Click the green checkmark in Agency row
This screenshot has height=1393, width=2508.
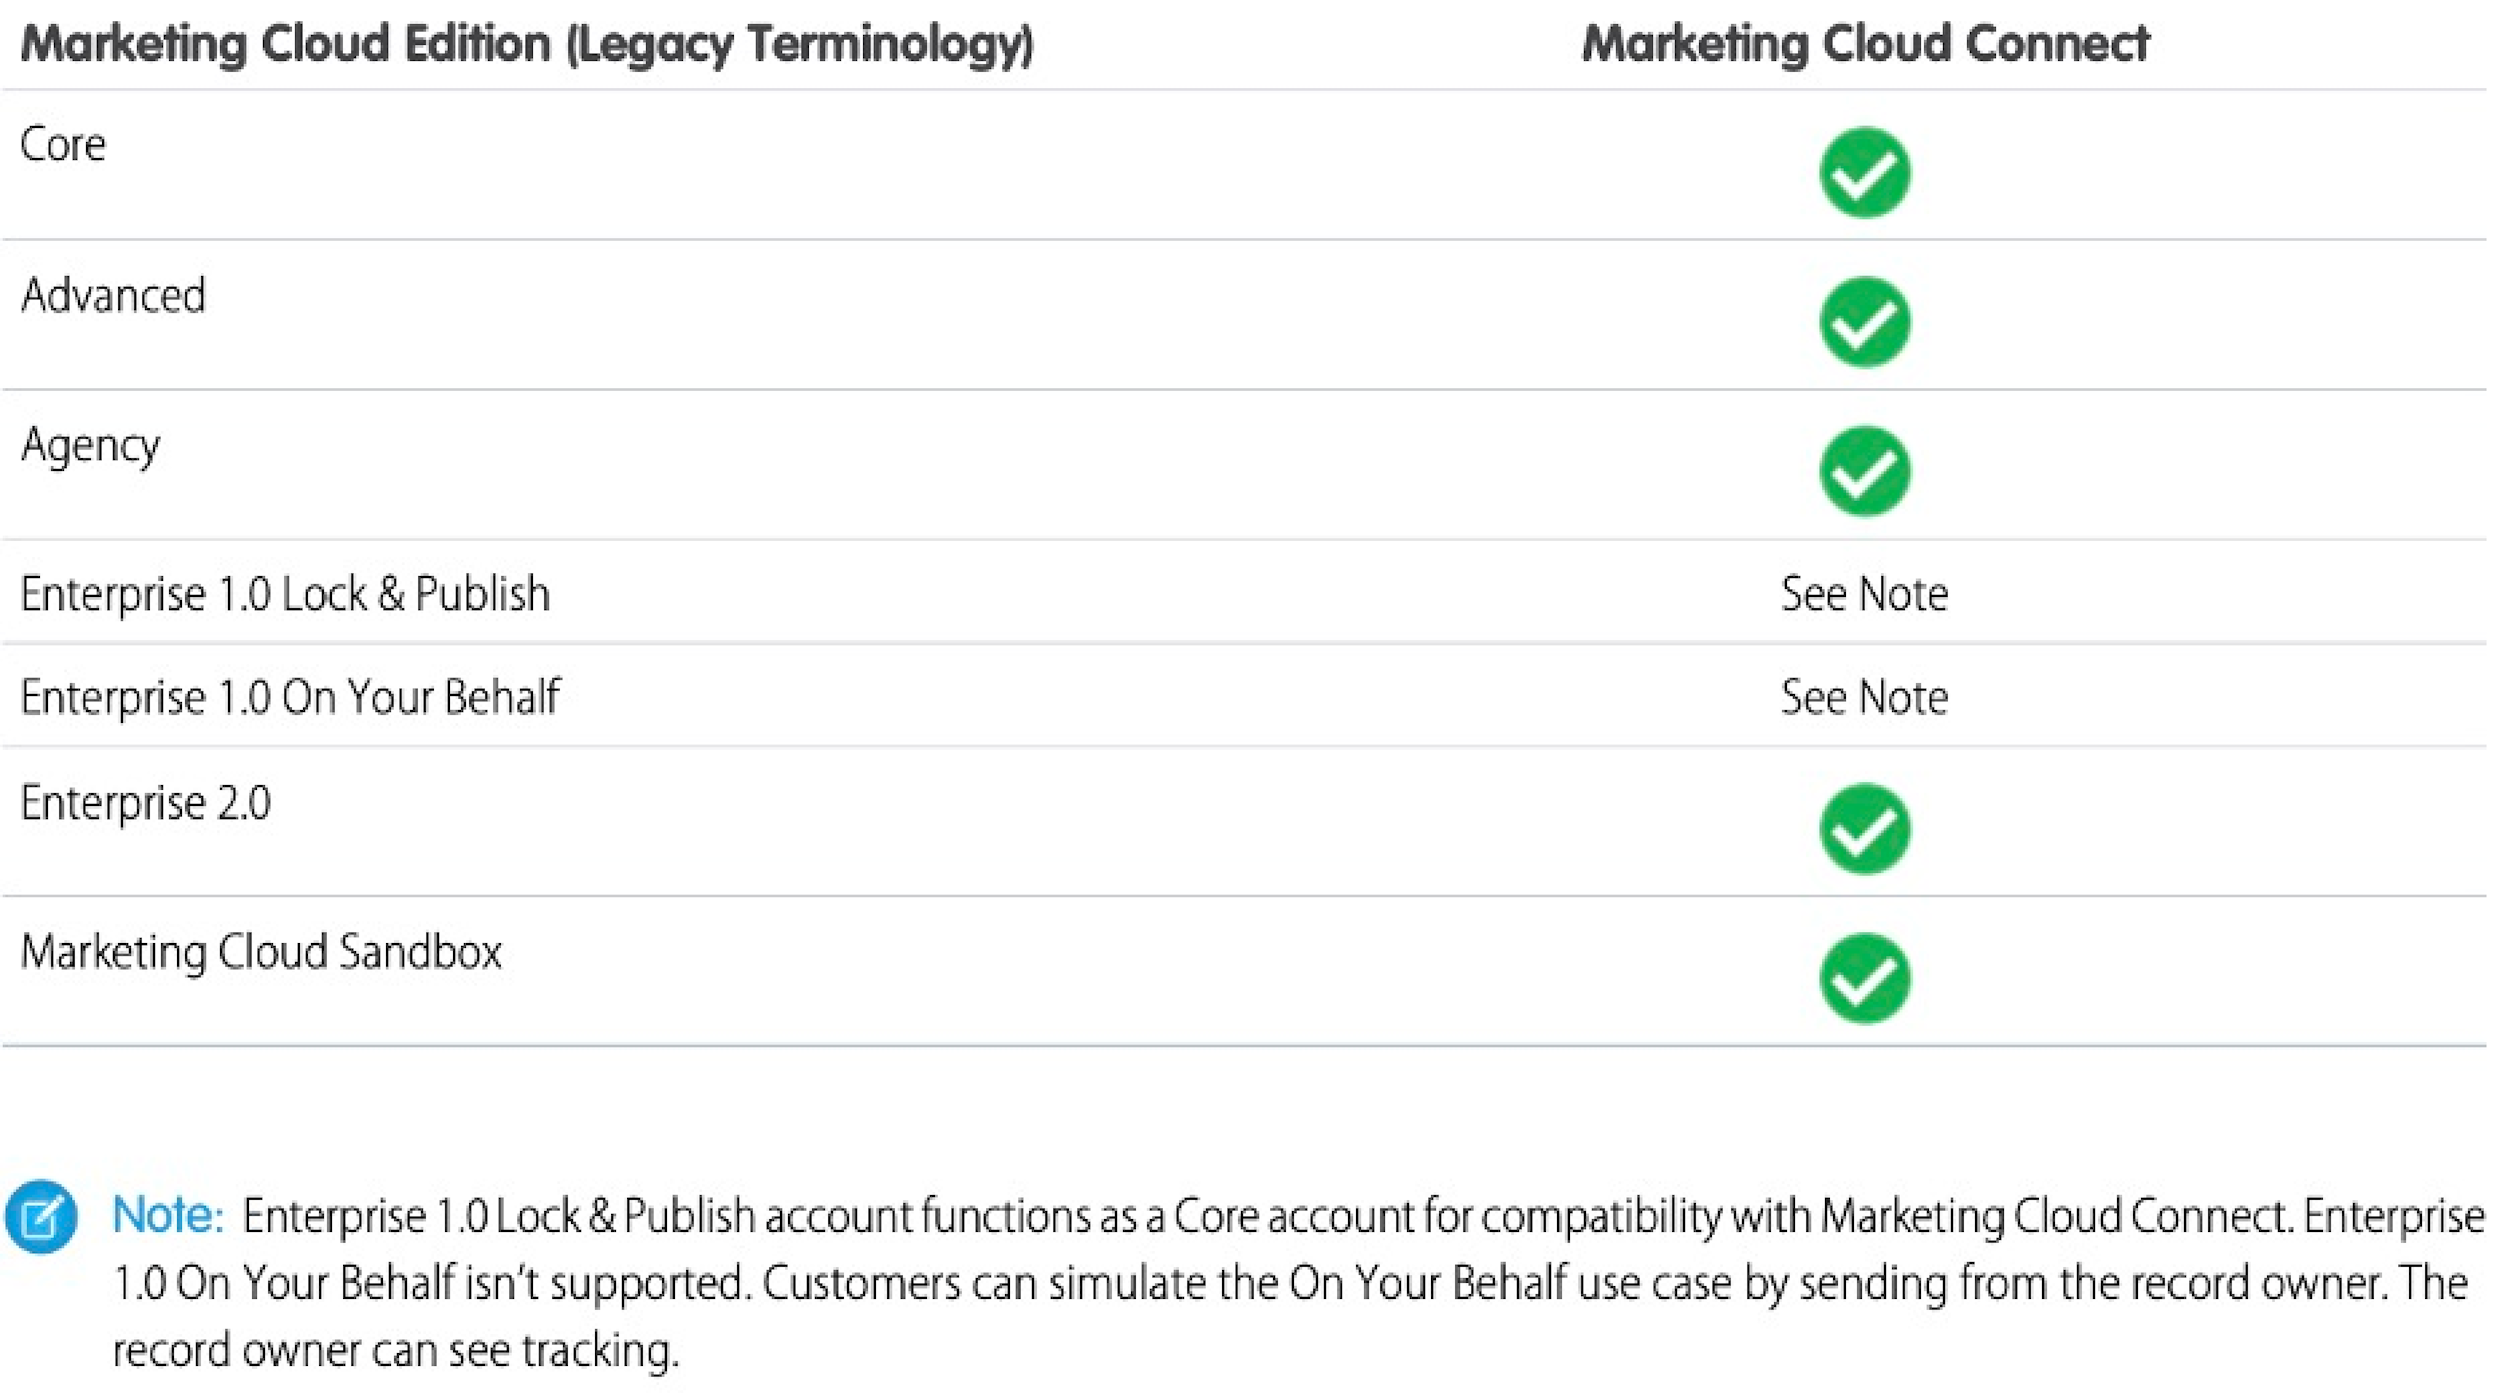coord(1864,471)
